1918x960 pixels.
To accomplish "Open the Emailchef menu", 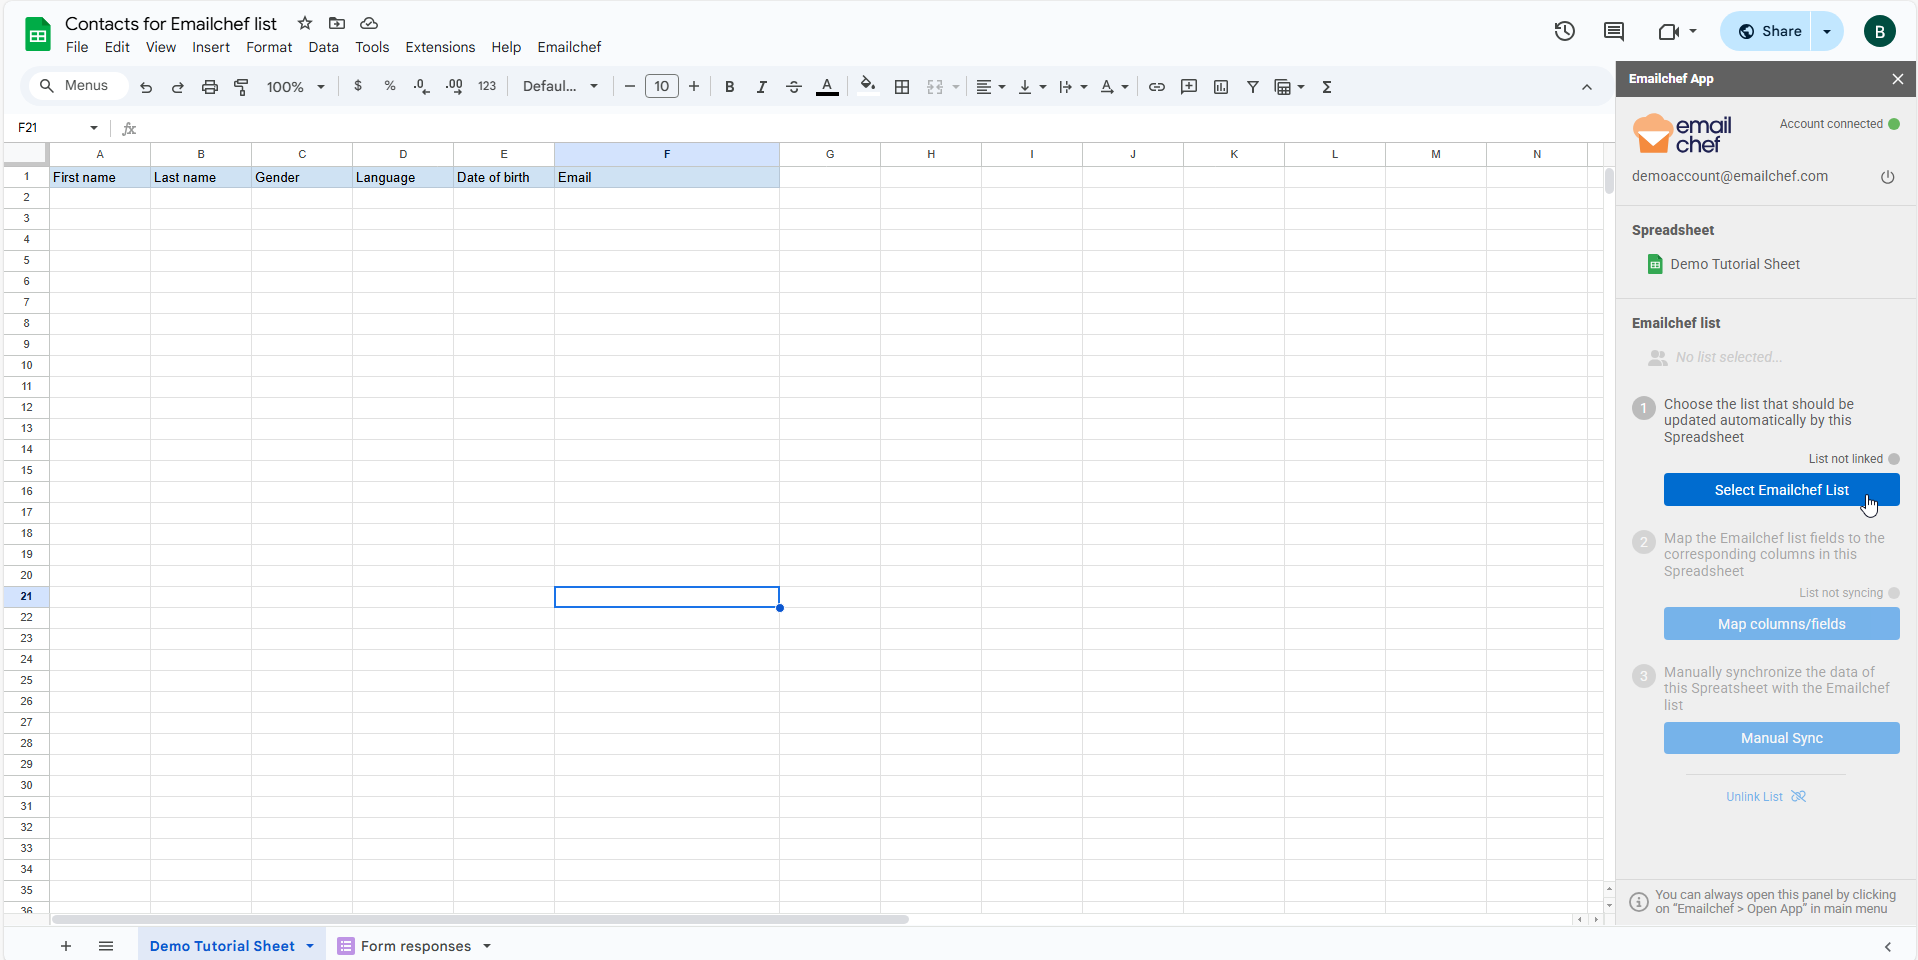I will tap(569, 47).
